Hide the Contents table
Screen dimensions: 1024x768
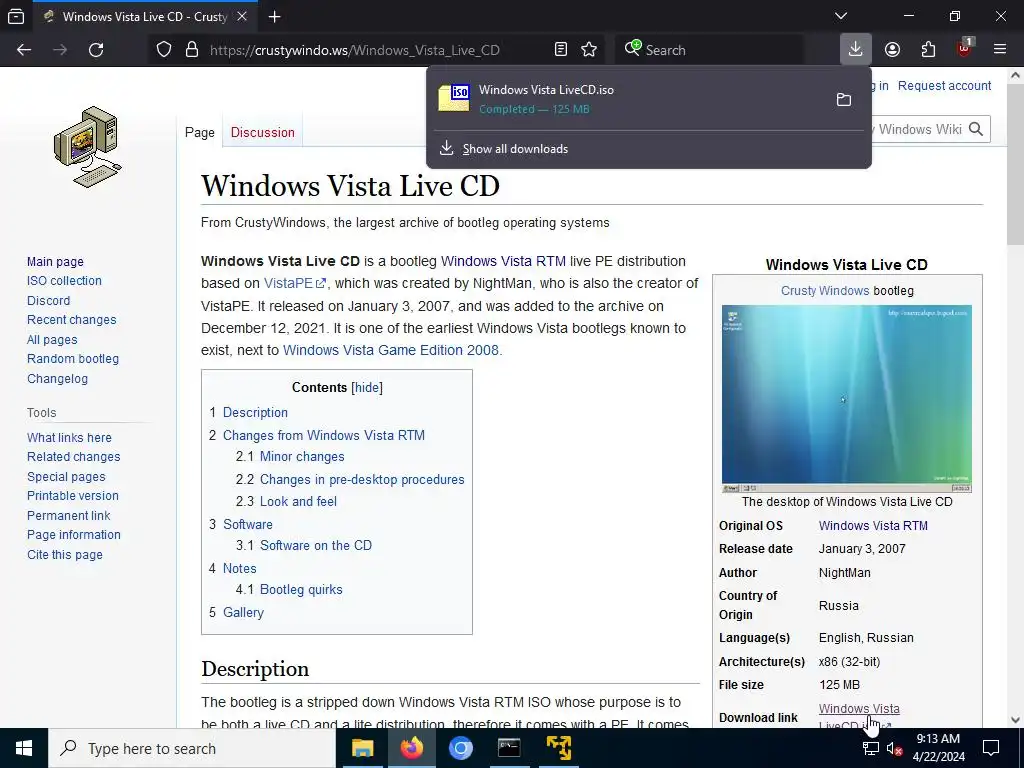[x=367, y=388]
